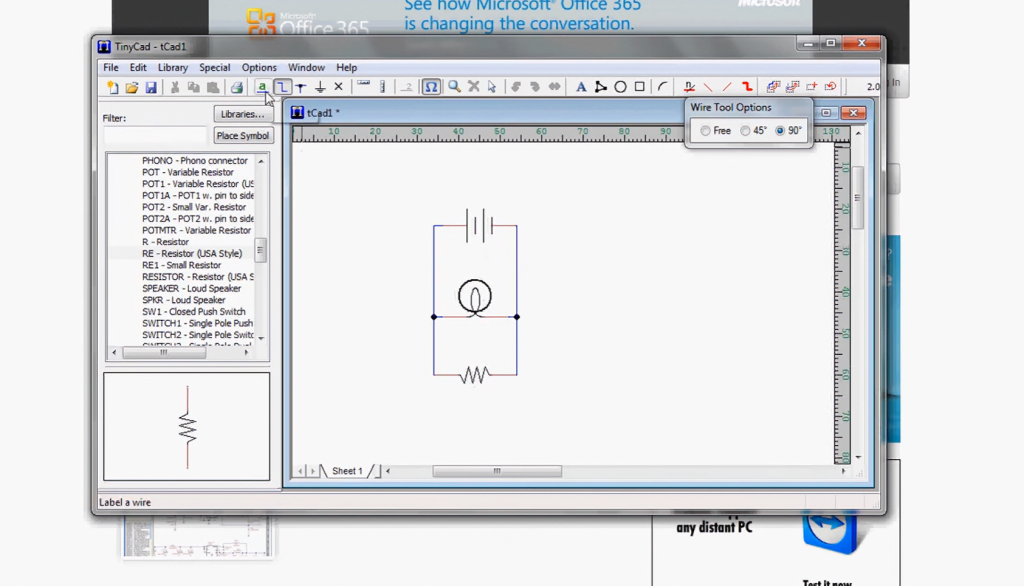Print the current schematic
Viewport: 1024px width, 586px height.
point(237,87)
